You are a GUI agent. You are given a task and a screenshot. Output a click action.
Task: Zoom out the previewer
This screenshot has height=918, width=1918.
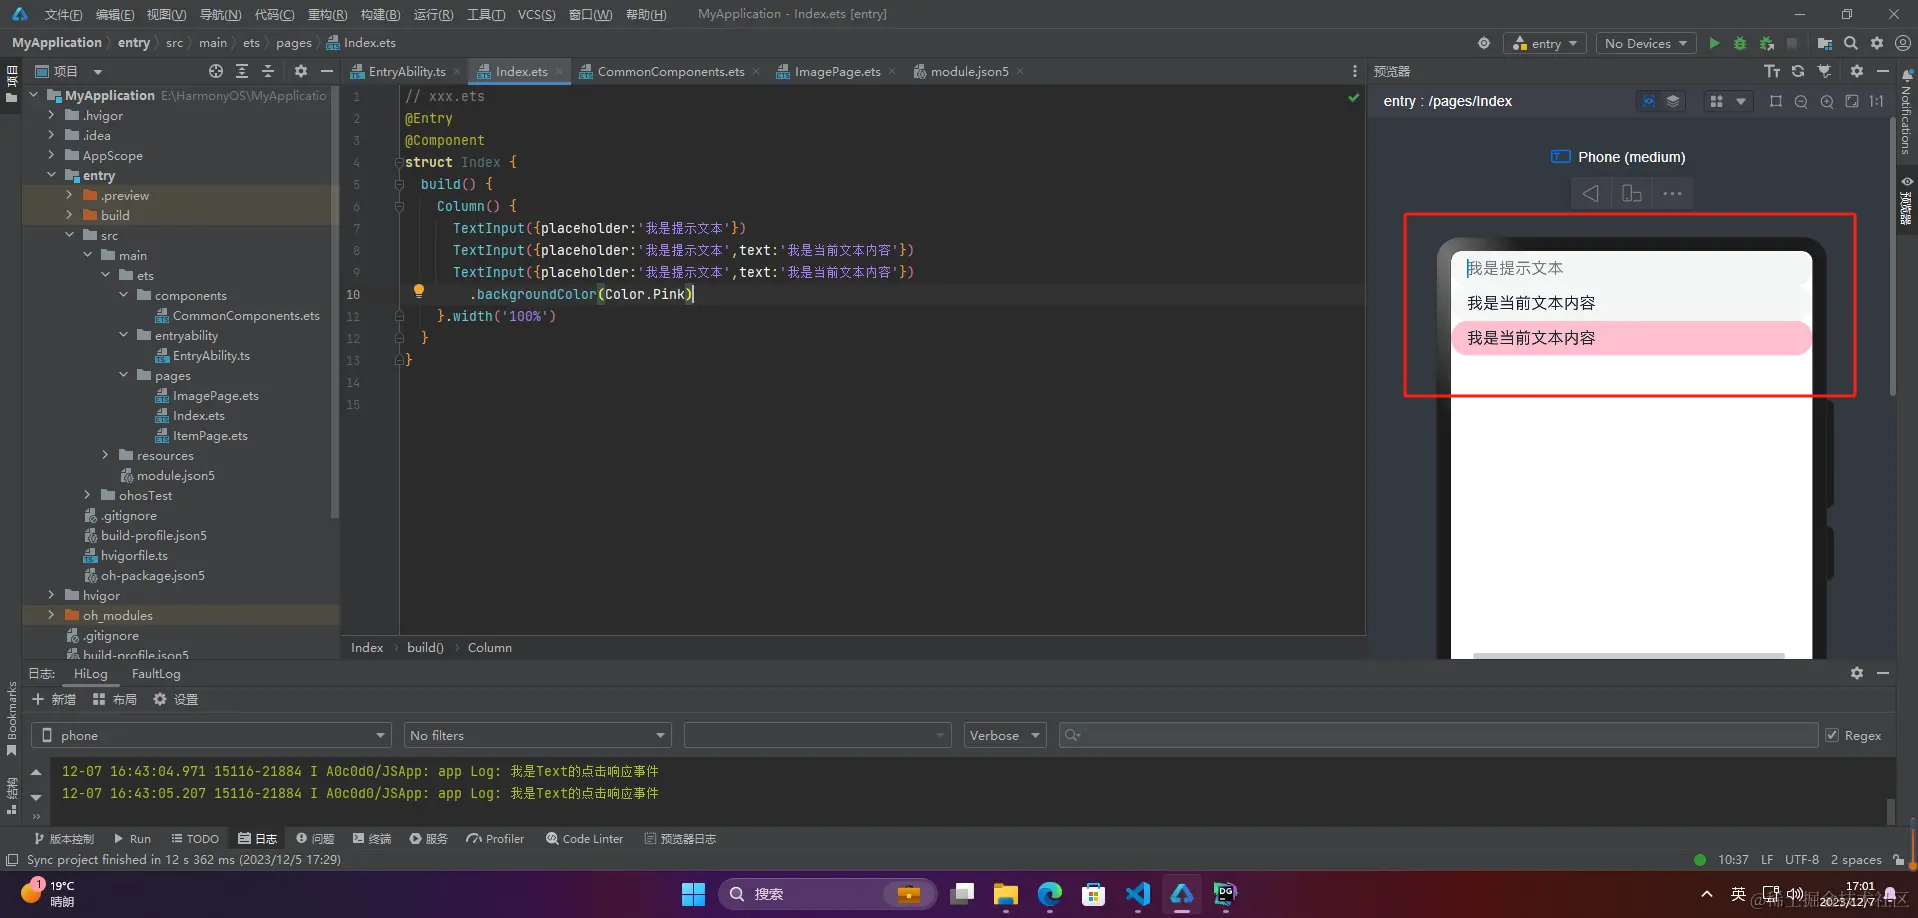pyautogui.click(x=1801, y=101)
